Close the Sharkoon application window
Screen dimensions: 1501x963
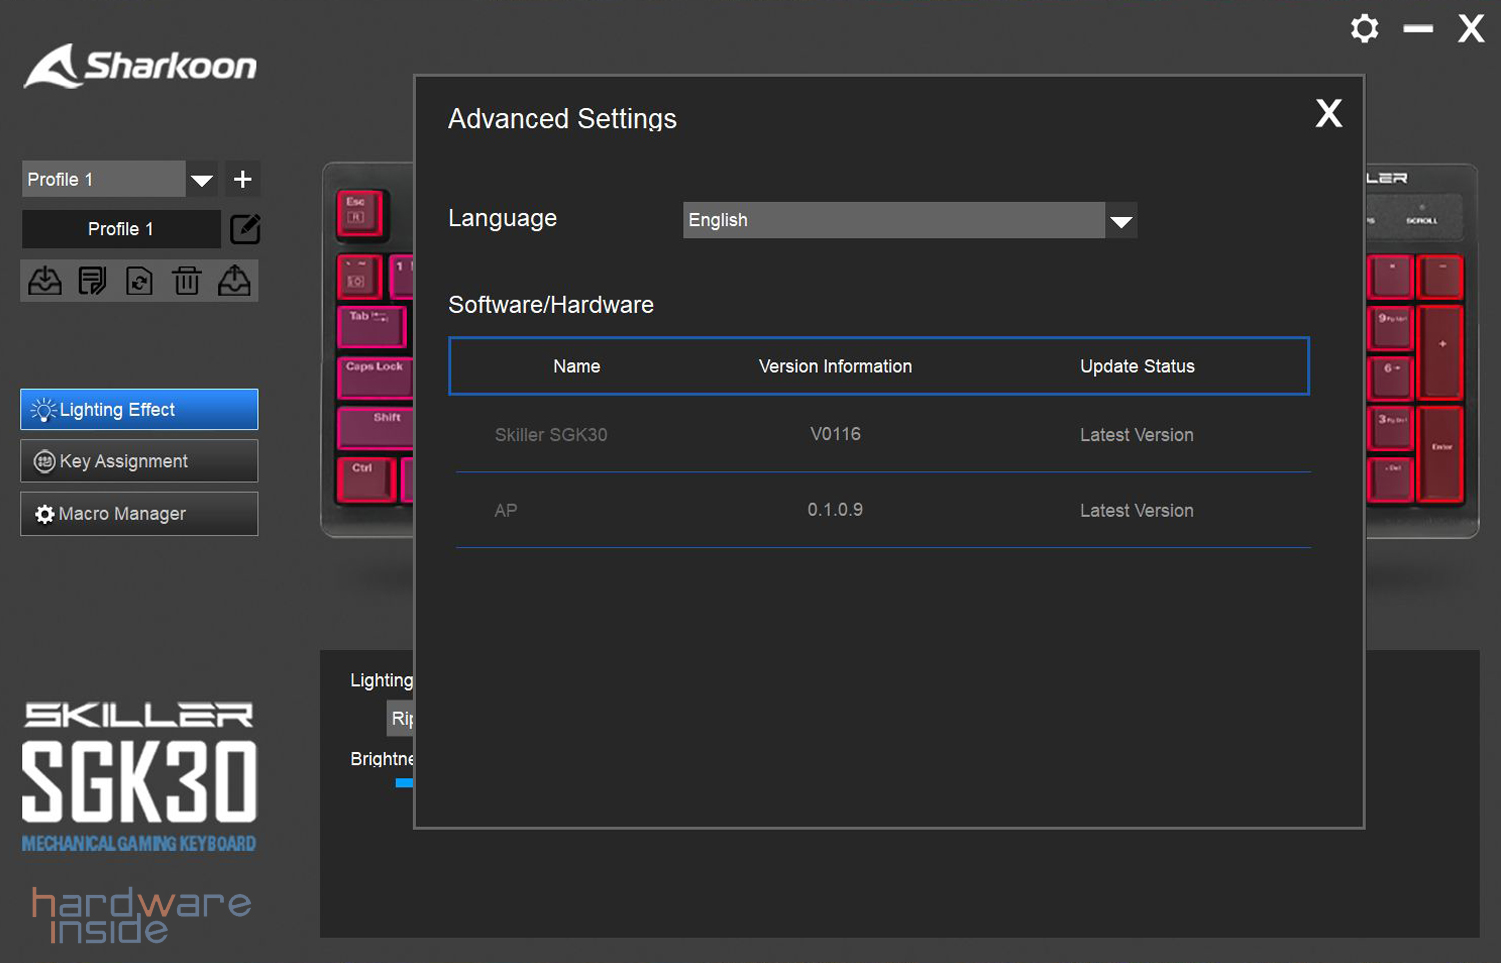click(x=1470, y=28)
